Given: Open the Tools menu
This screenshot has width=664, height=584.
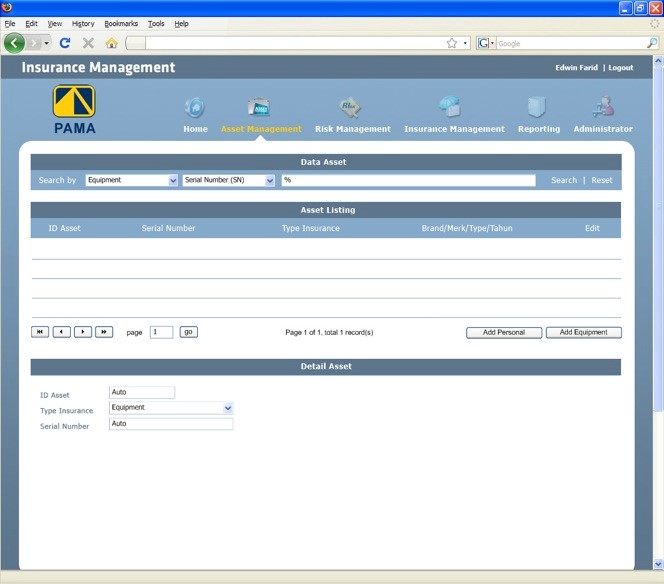Looking at the screenshot, I should tap(156, 23).
